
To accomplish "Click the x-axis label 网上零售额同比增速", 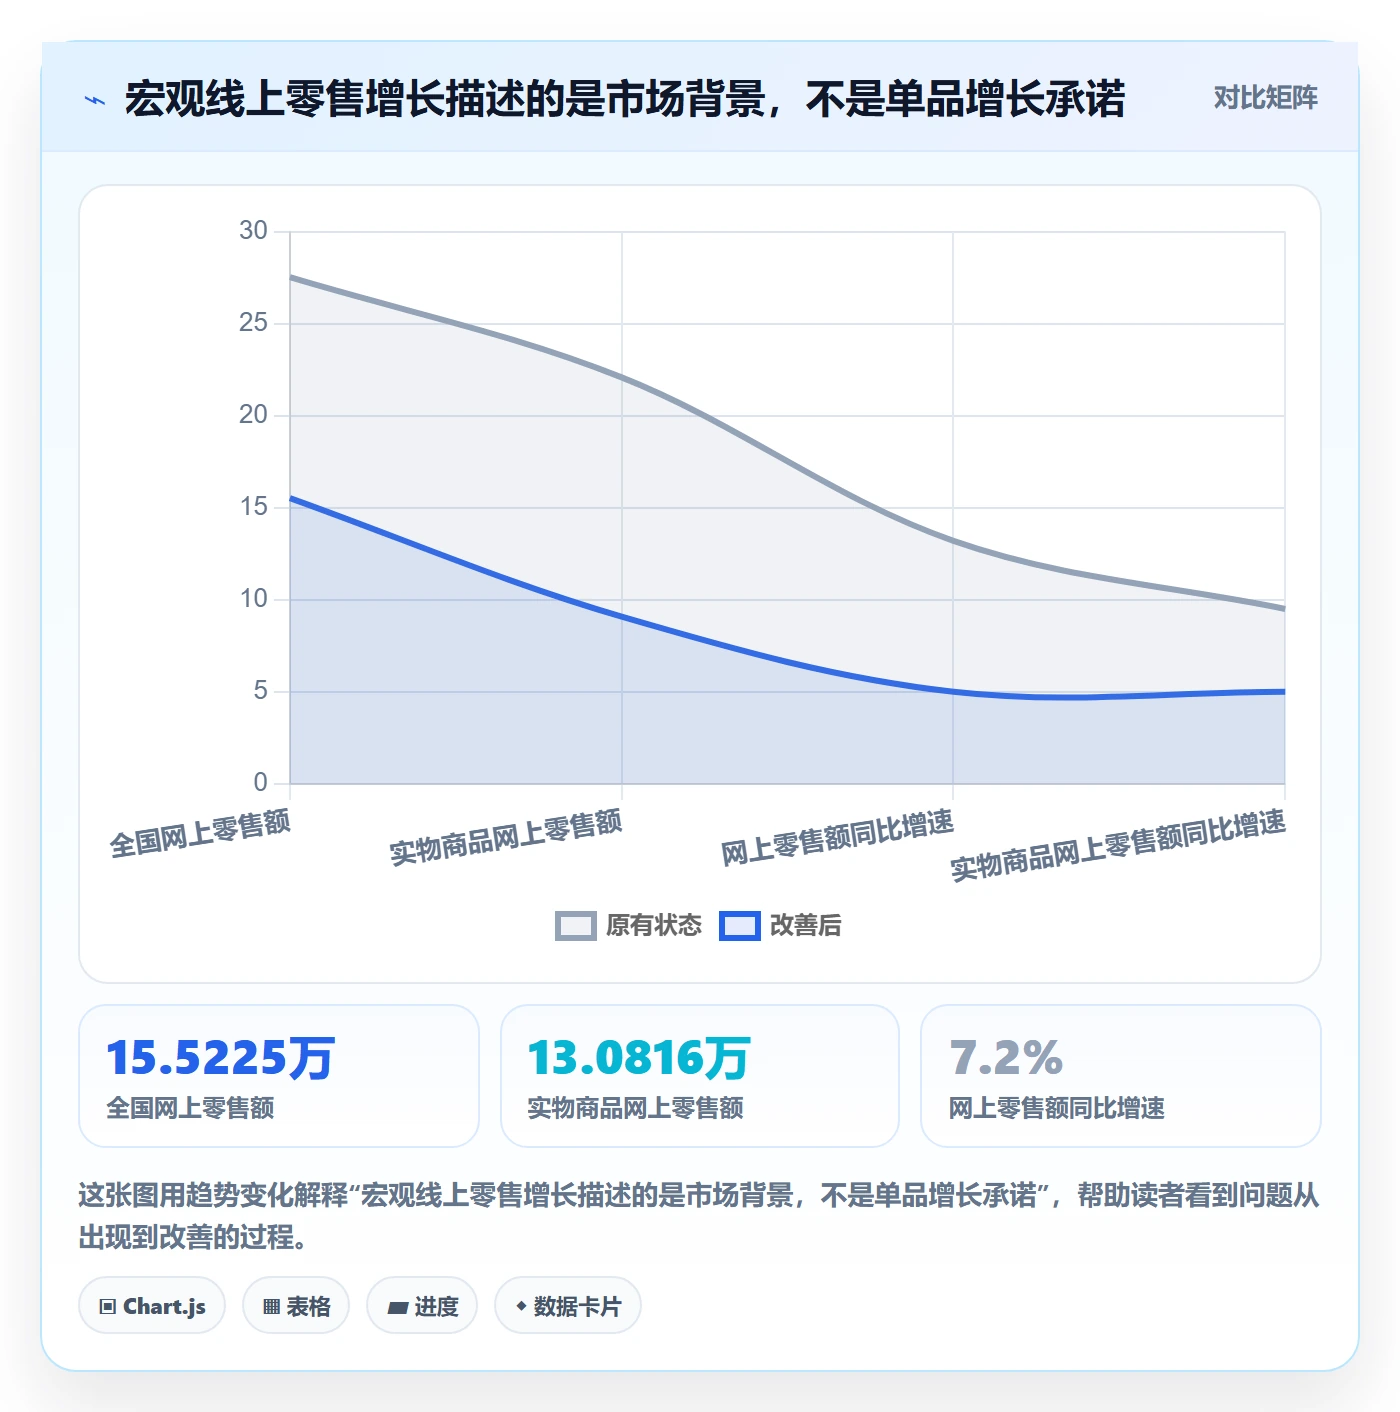I will point(838,838).
